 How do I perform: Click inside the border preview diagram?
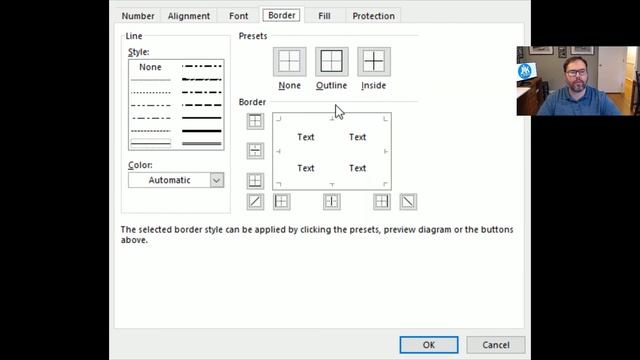pyautogui.click(x=332, y=151)
